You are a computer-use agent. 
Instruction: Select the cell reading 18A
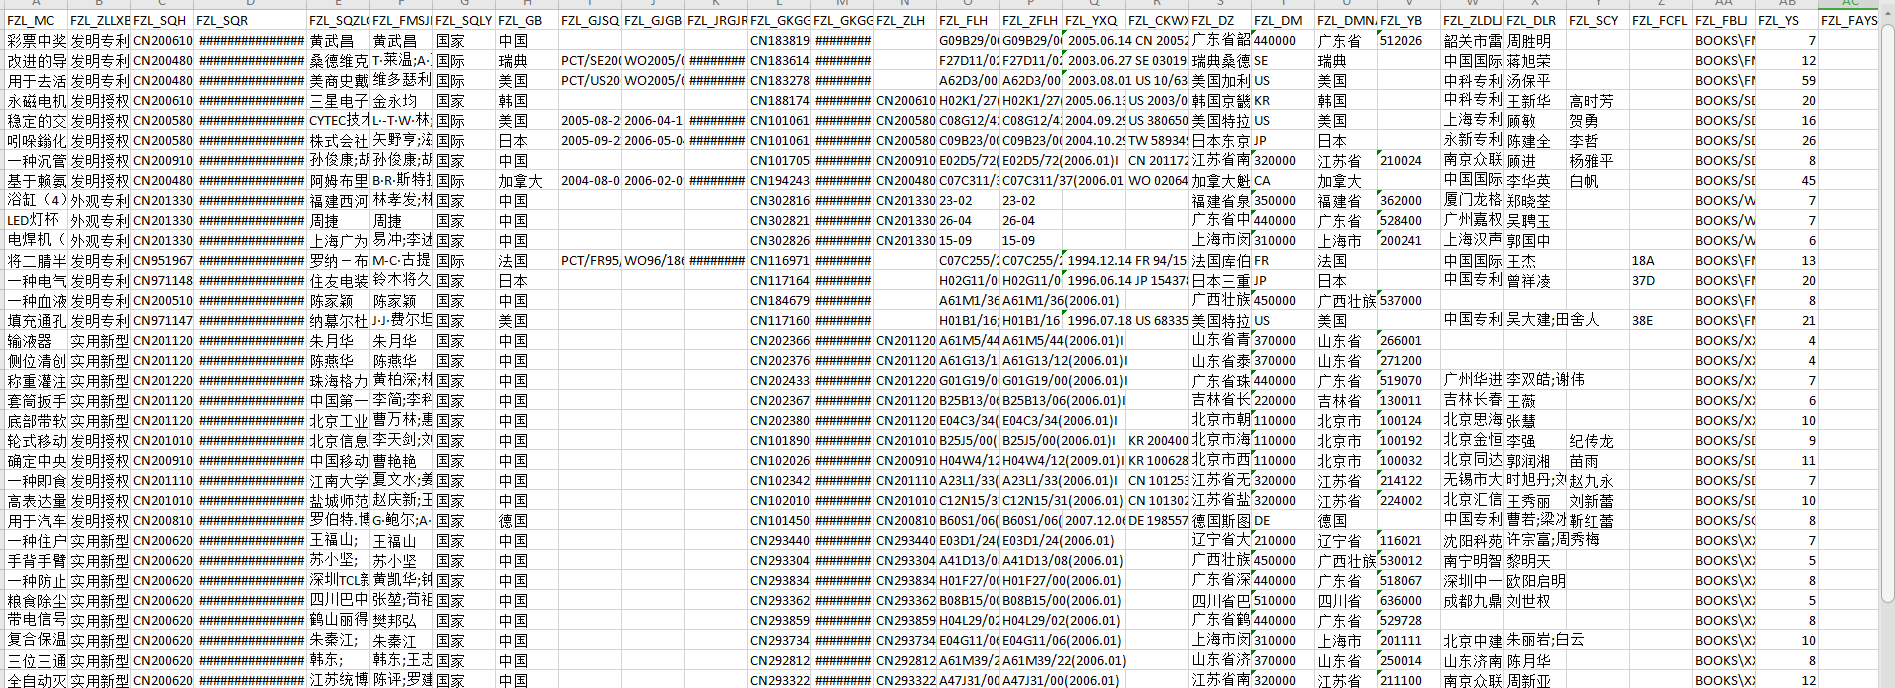point(1661,260)
